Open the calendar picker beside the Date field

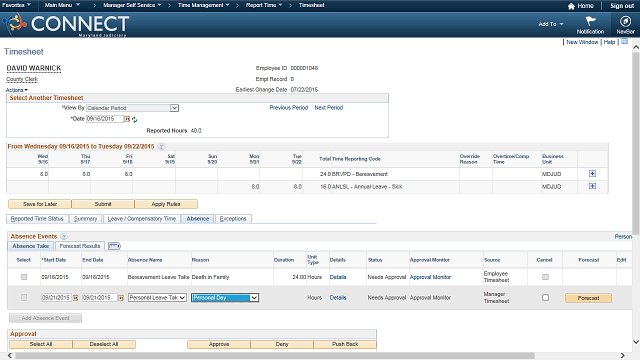(127, 119)
